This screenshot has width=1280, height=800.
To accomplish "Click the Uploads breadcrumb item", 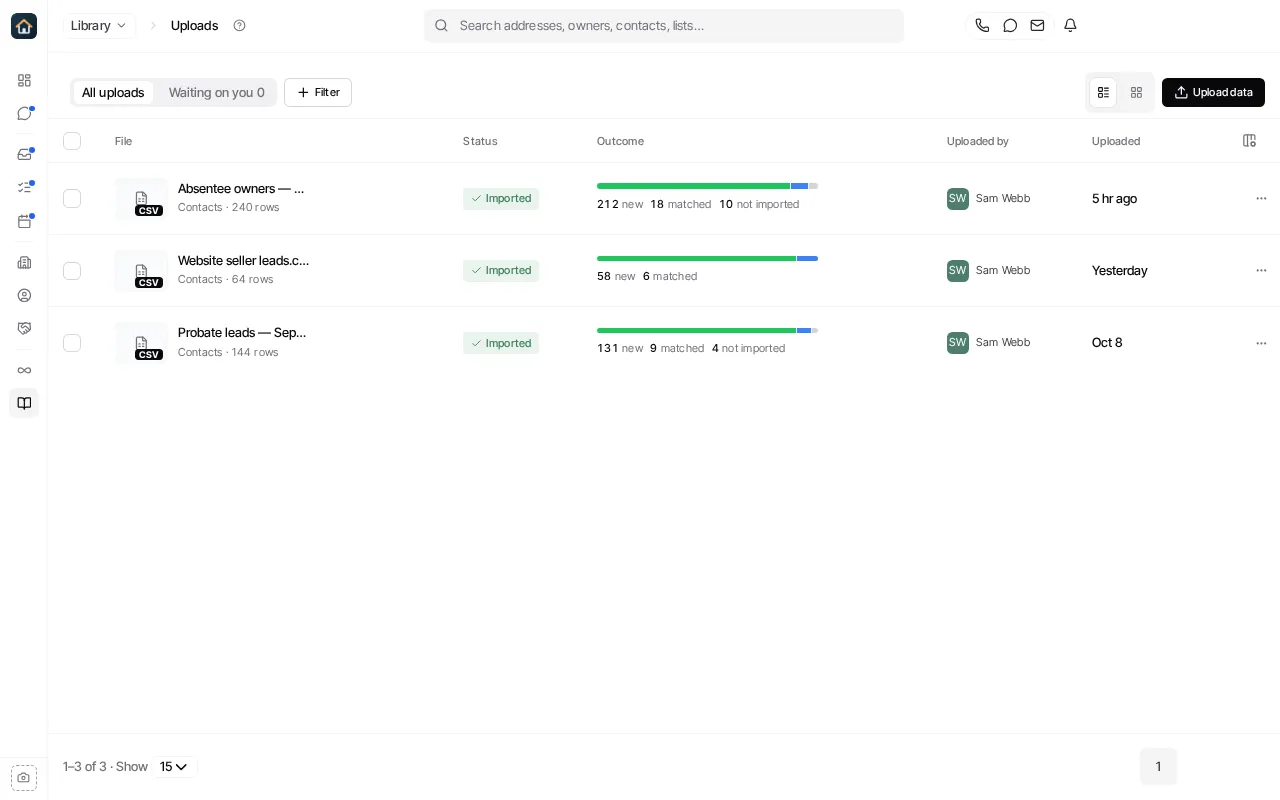I will point(194,26).
